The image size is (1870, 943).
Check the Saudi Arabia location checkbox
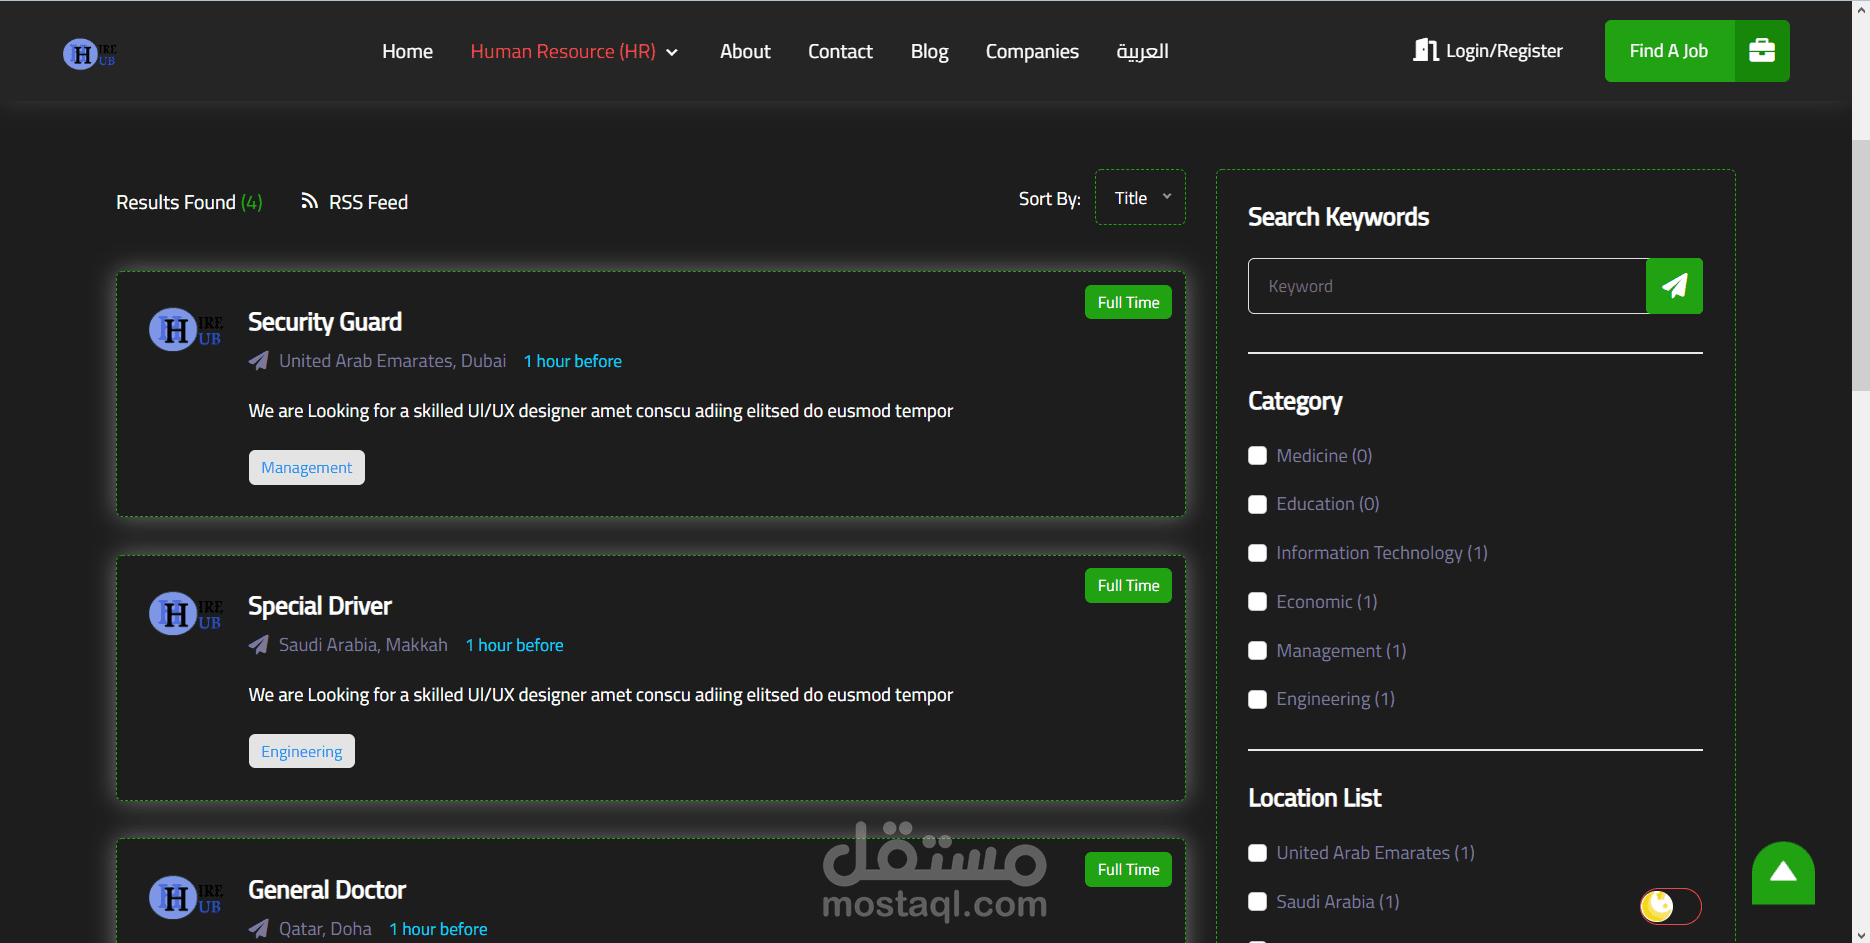(x=1258, y=902)
